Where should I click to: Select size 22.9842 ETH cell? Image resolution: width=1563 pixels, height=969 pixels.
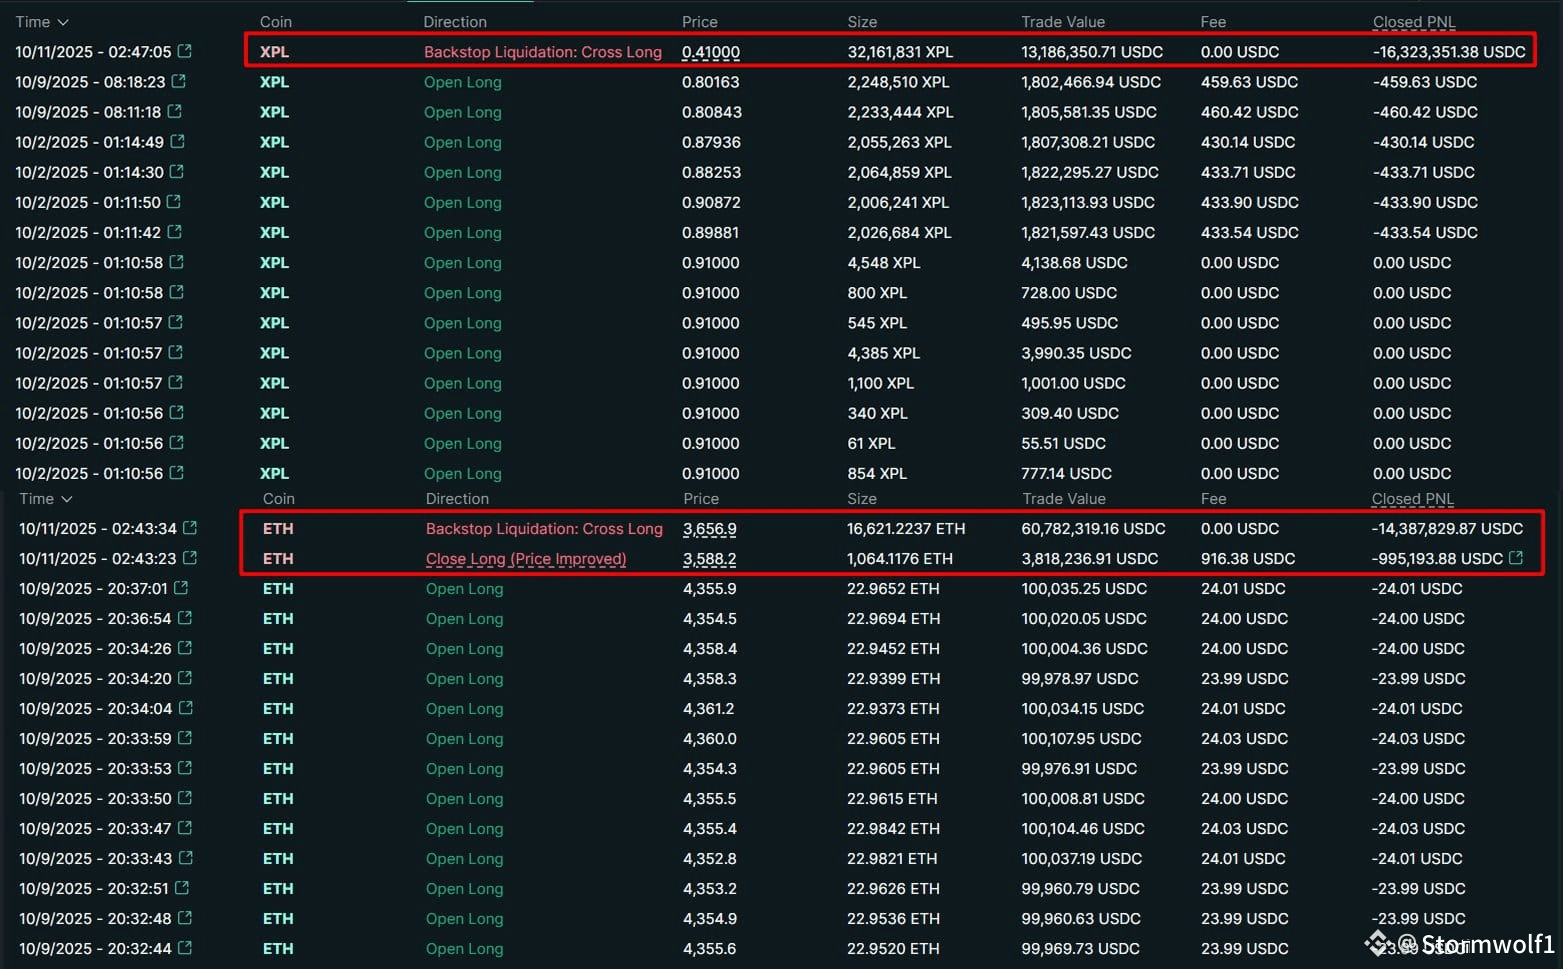tap(894, 829)
